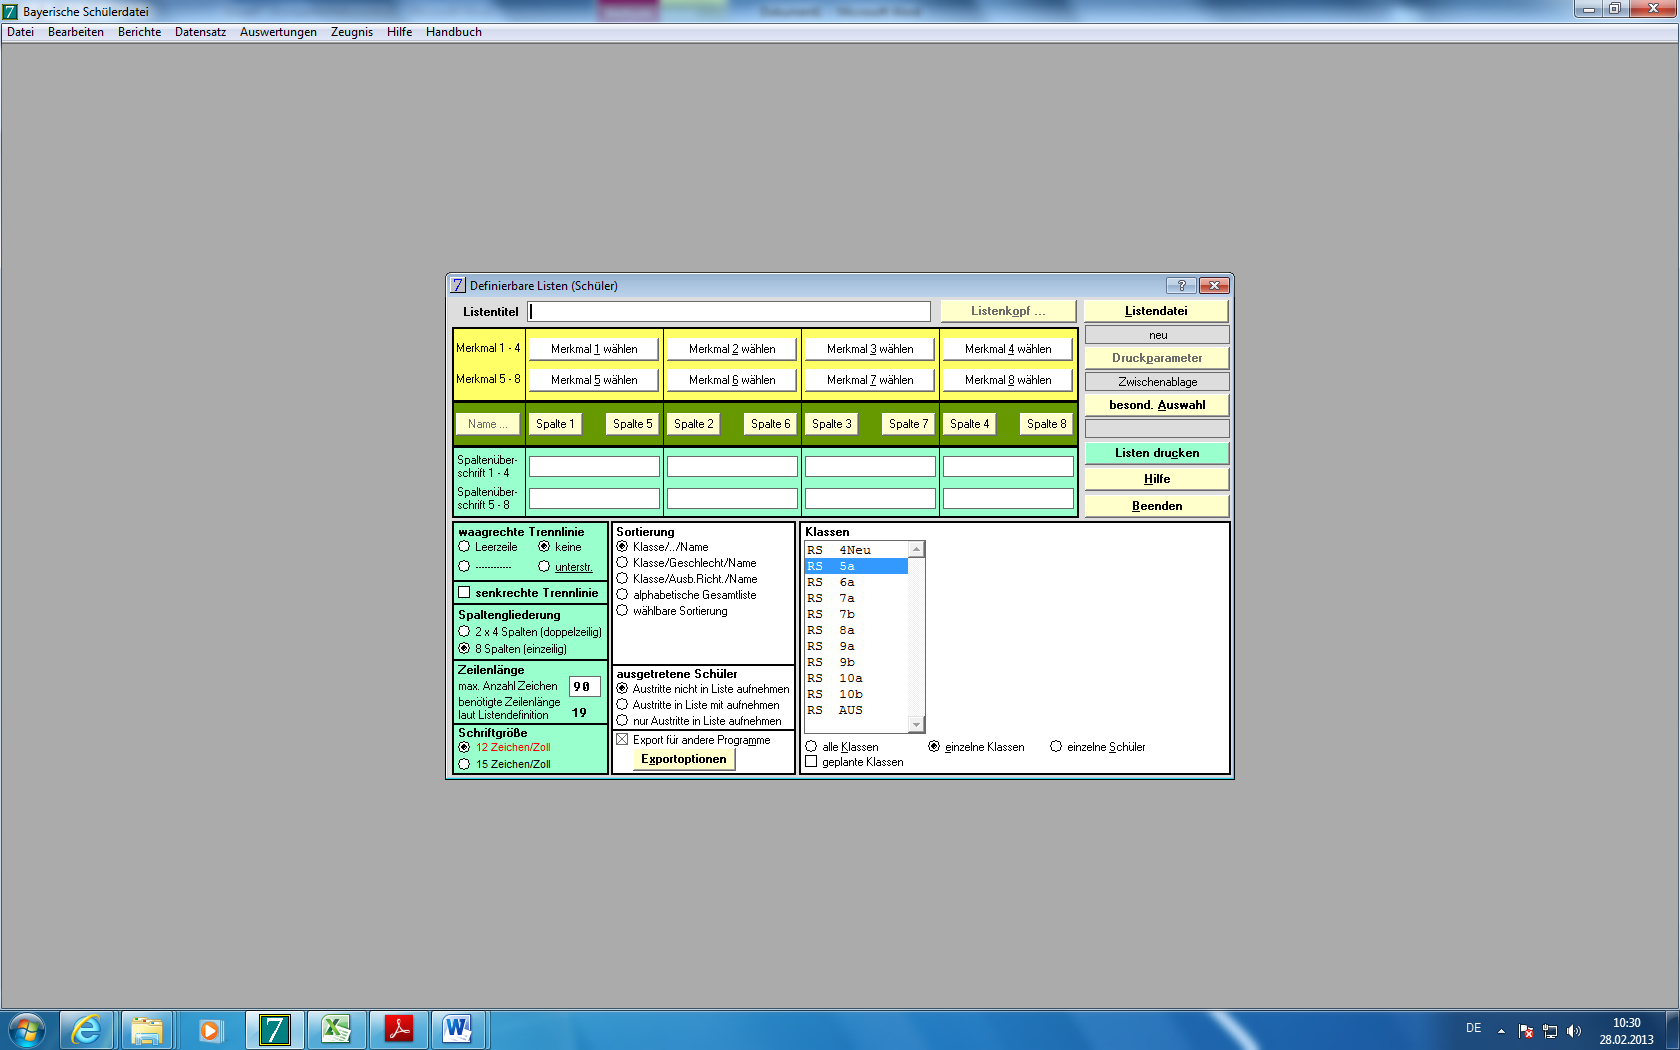Select 15 Zeichen/Zoll font size
This screenshot has height=1050, width=1680.
coord(464,764)
